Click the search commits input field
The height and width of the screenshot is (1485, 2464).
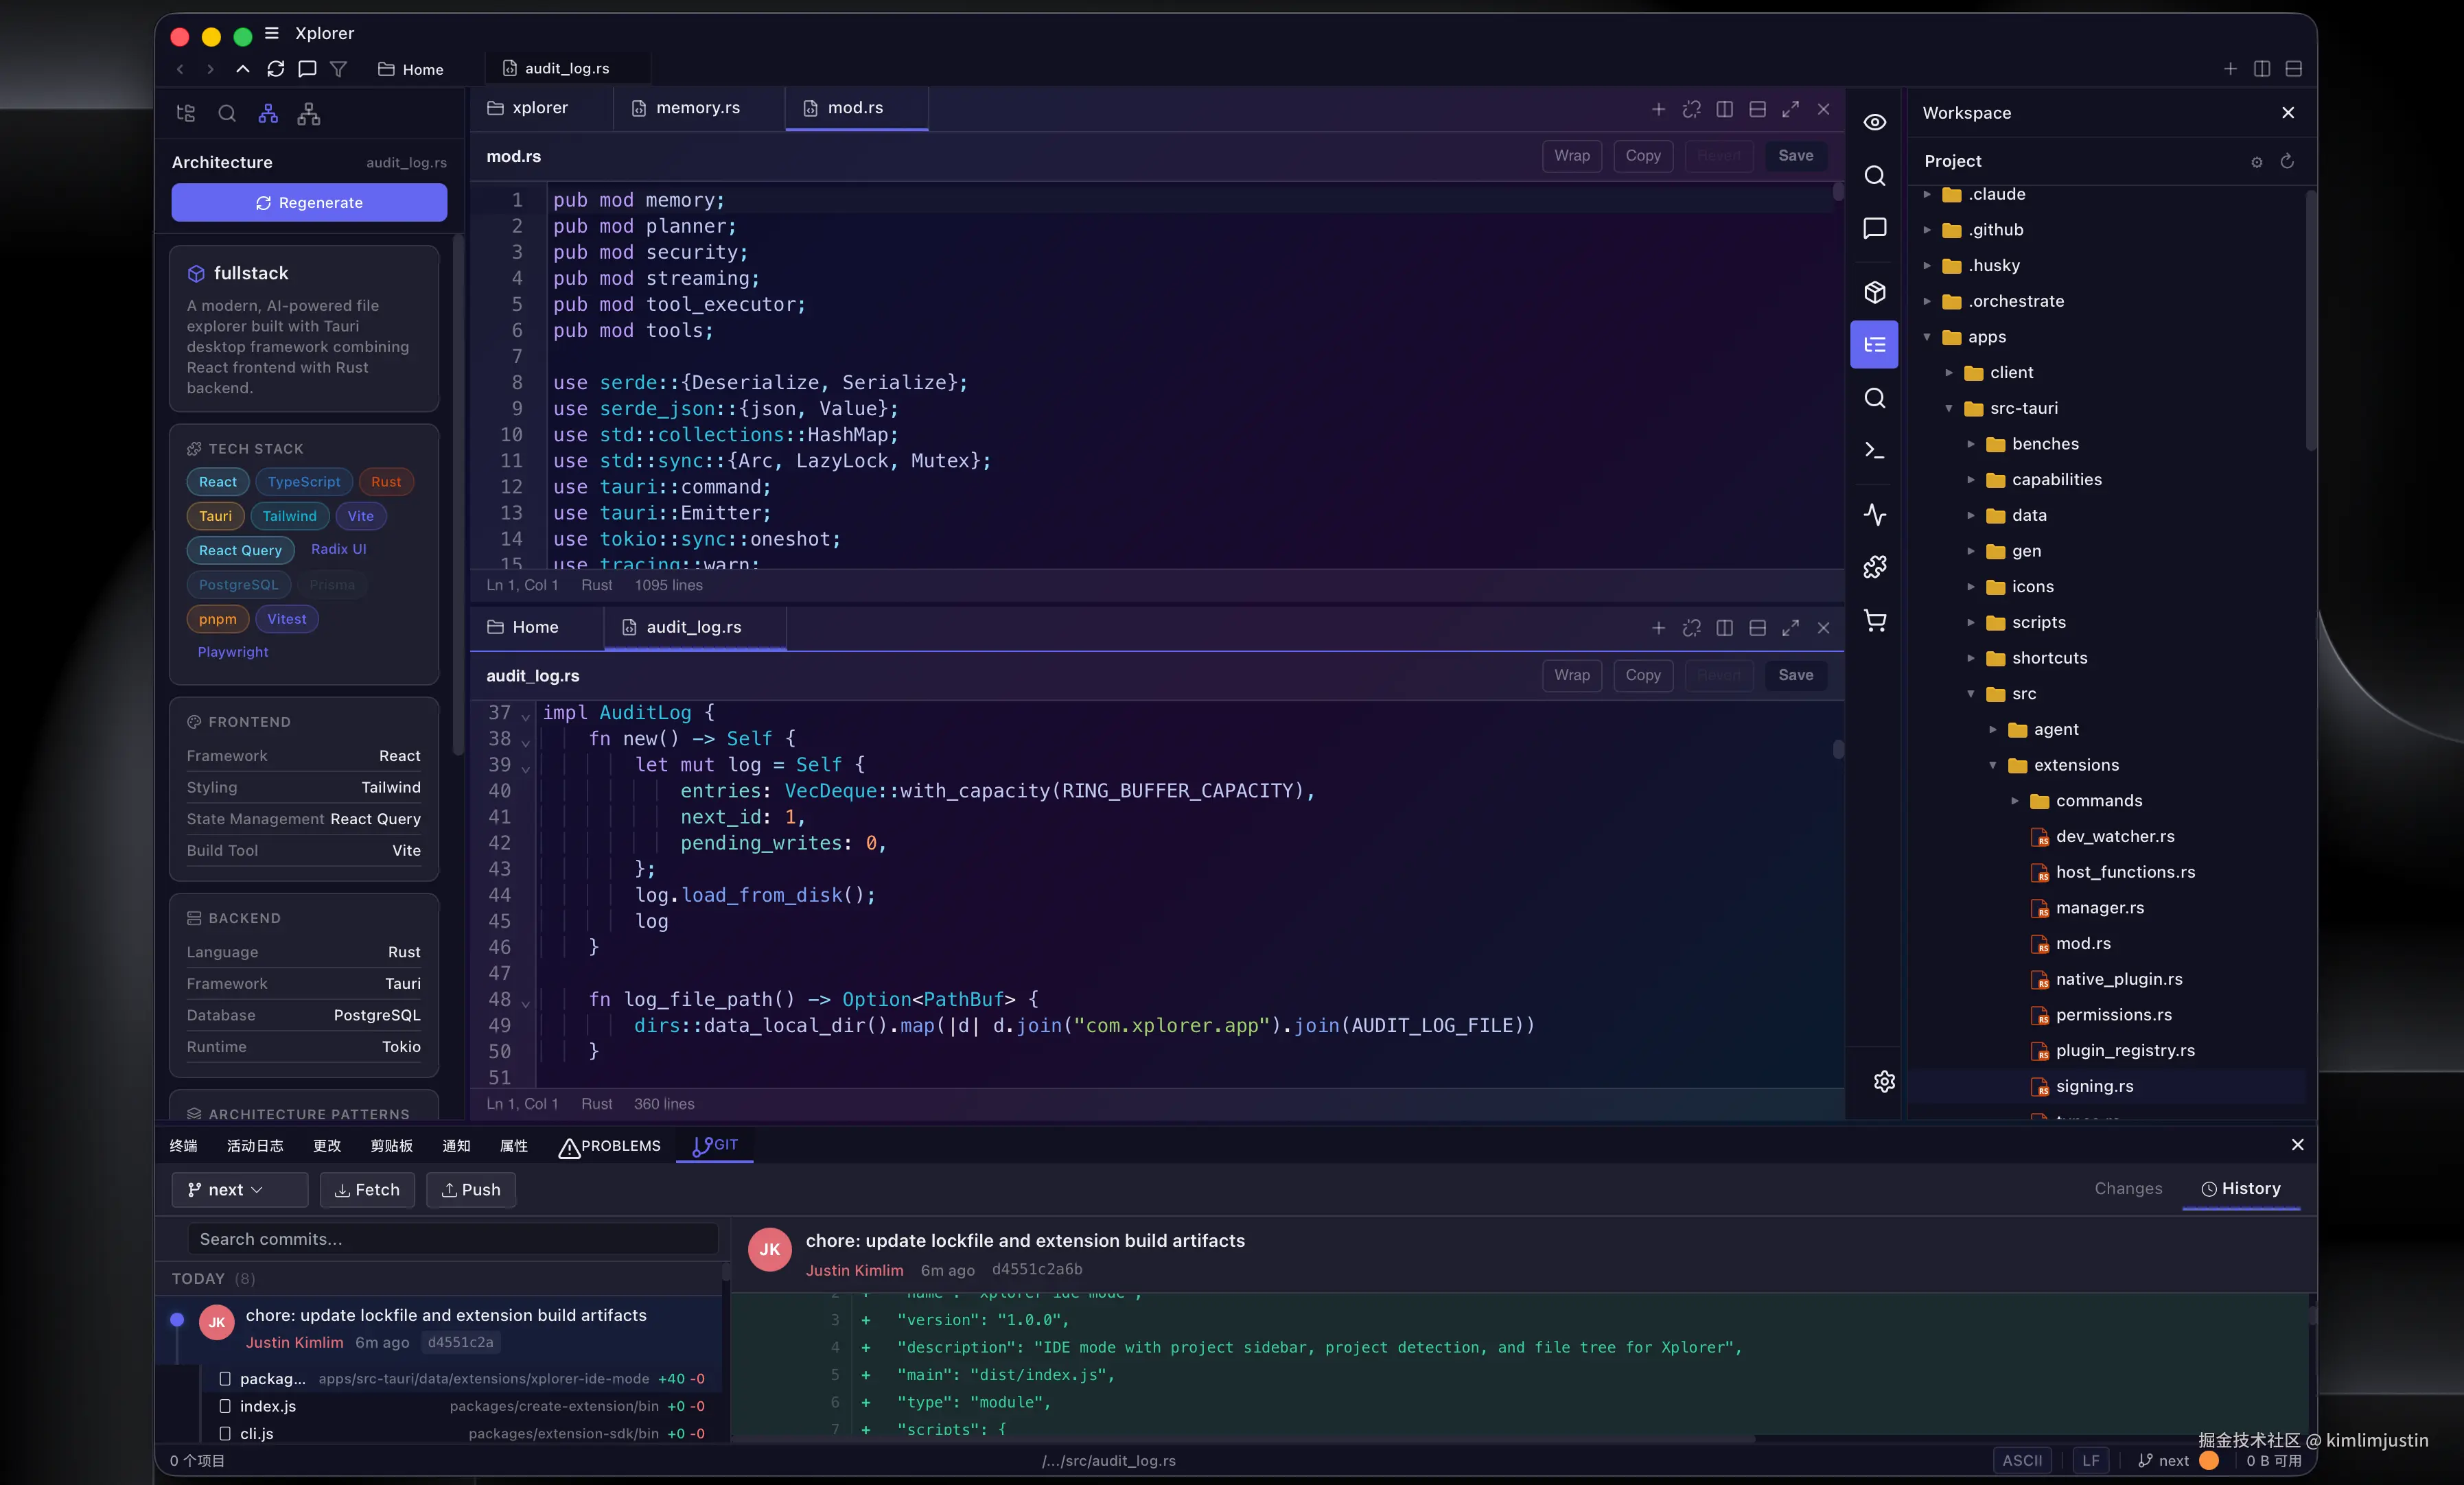click(x=452, y=1239)
